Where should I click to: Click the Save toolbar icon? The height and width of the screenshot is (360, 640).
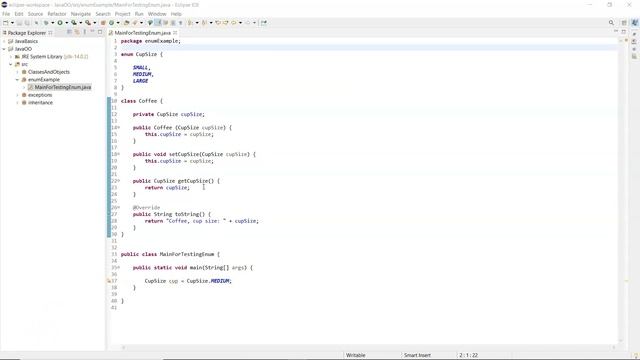pyautogui.click(x=19, y=23)
